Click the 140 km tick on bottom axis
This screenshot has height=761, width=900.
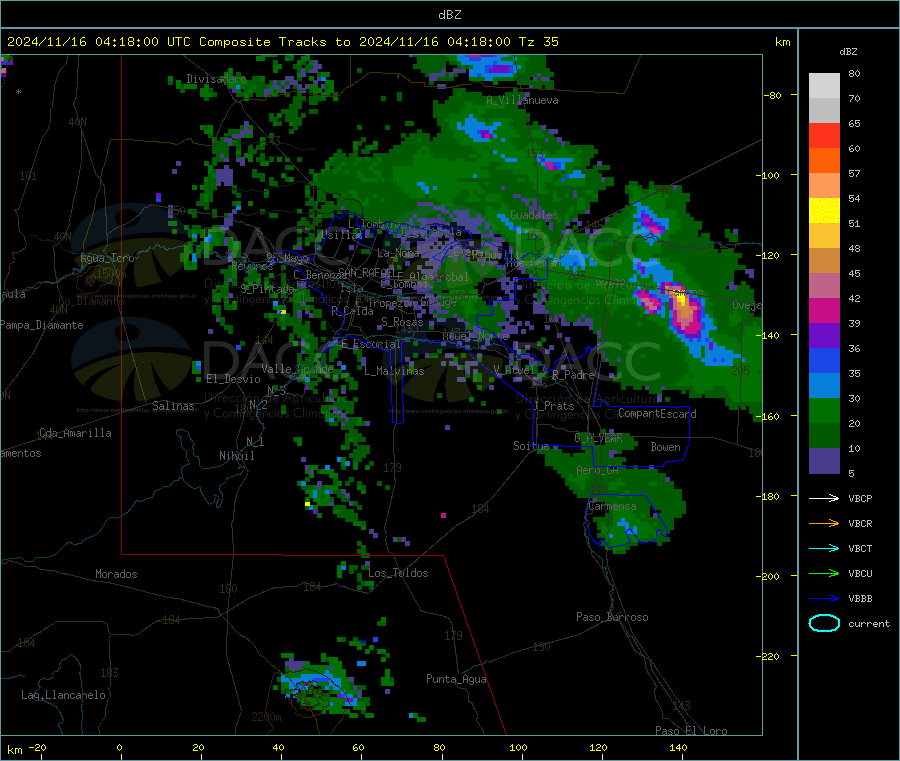click(678, 748)
